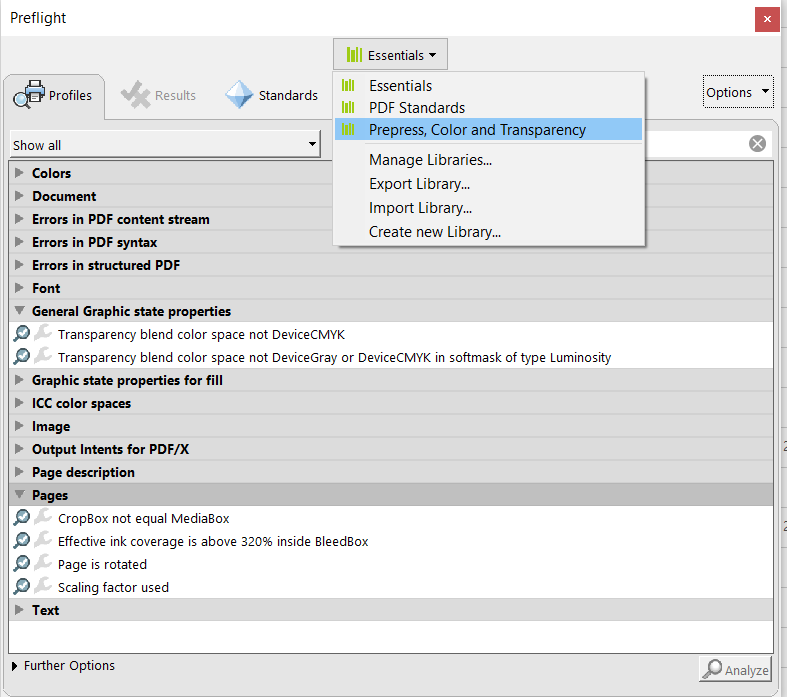Click the diamond Standards icon
The height and width of the screenshot is (697, 787).
tap(239, 94)
